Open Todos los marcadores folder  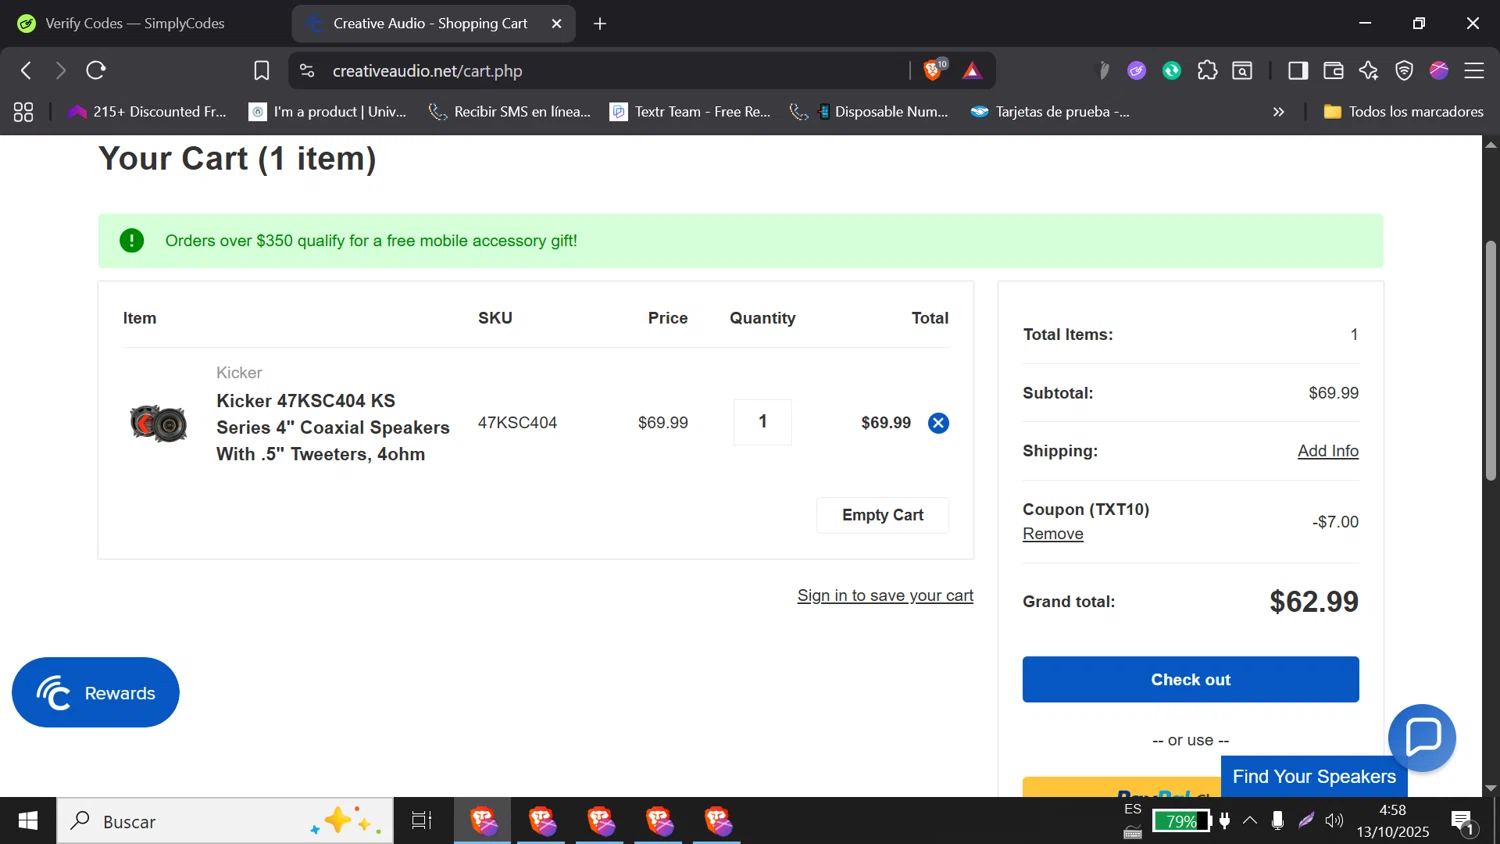coord(1403,112)
